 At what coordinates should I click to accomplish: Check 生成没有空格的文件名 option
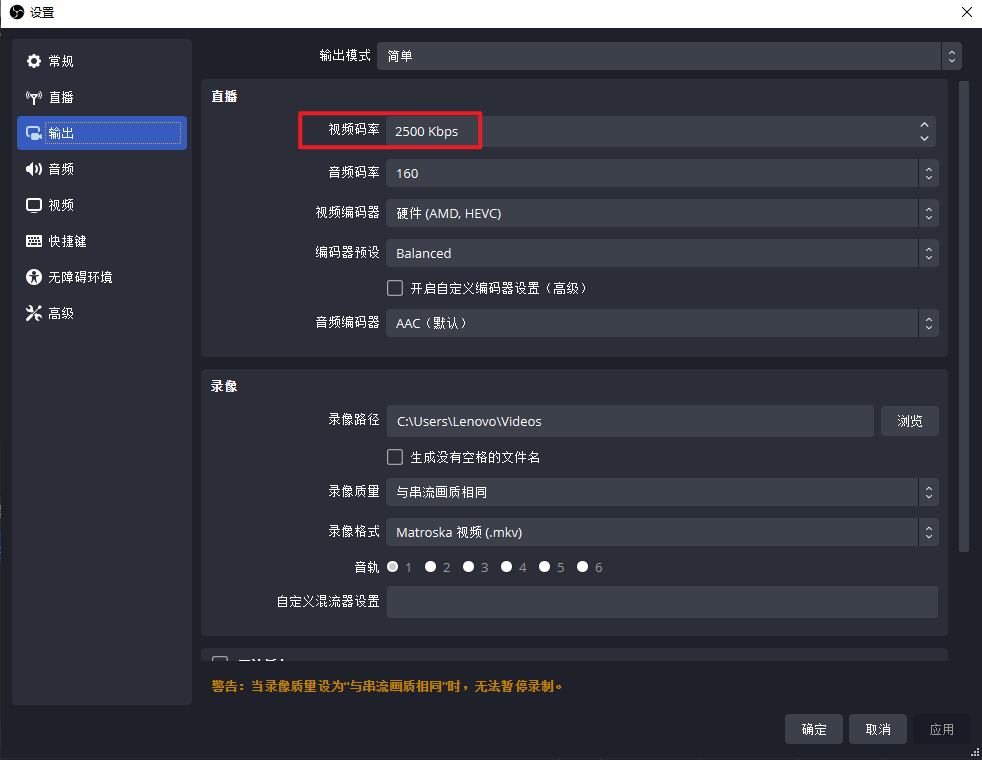click(395, 457)
